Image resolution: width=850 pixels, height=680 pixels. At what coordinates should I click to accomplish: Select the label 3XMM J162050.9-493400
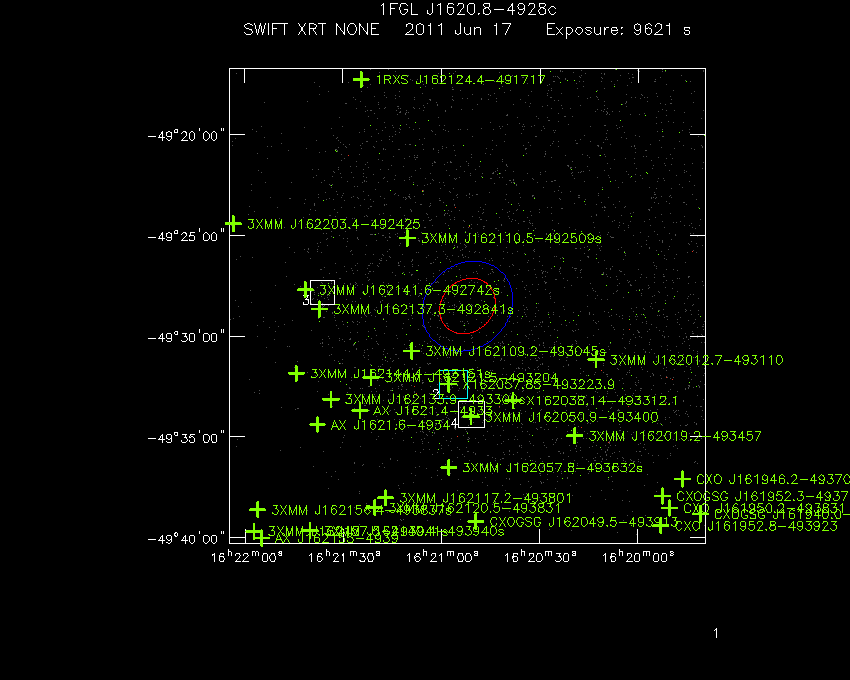coord(571,418)
